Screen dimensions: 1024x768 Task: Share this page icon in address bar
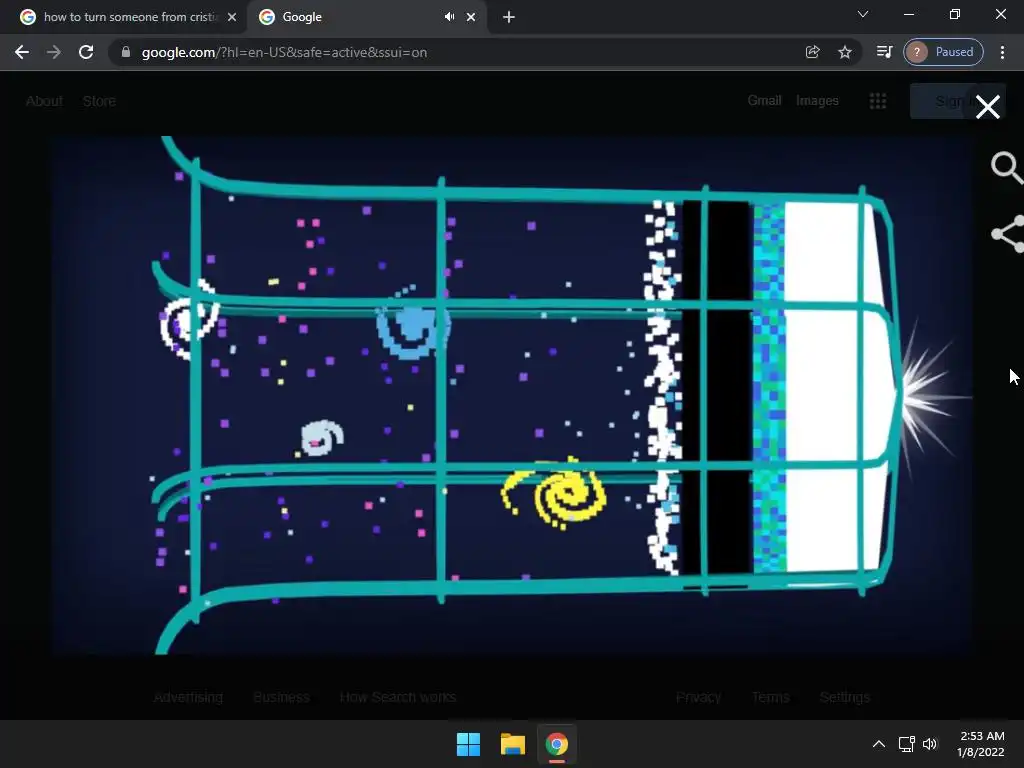812,52
